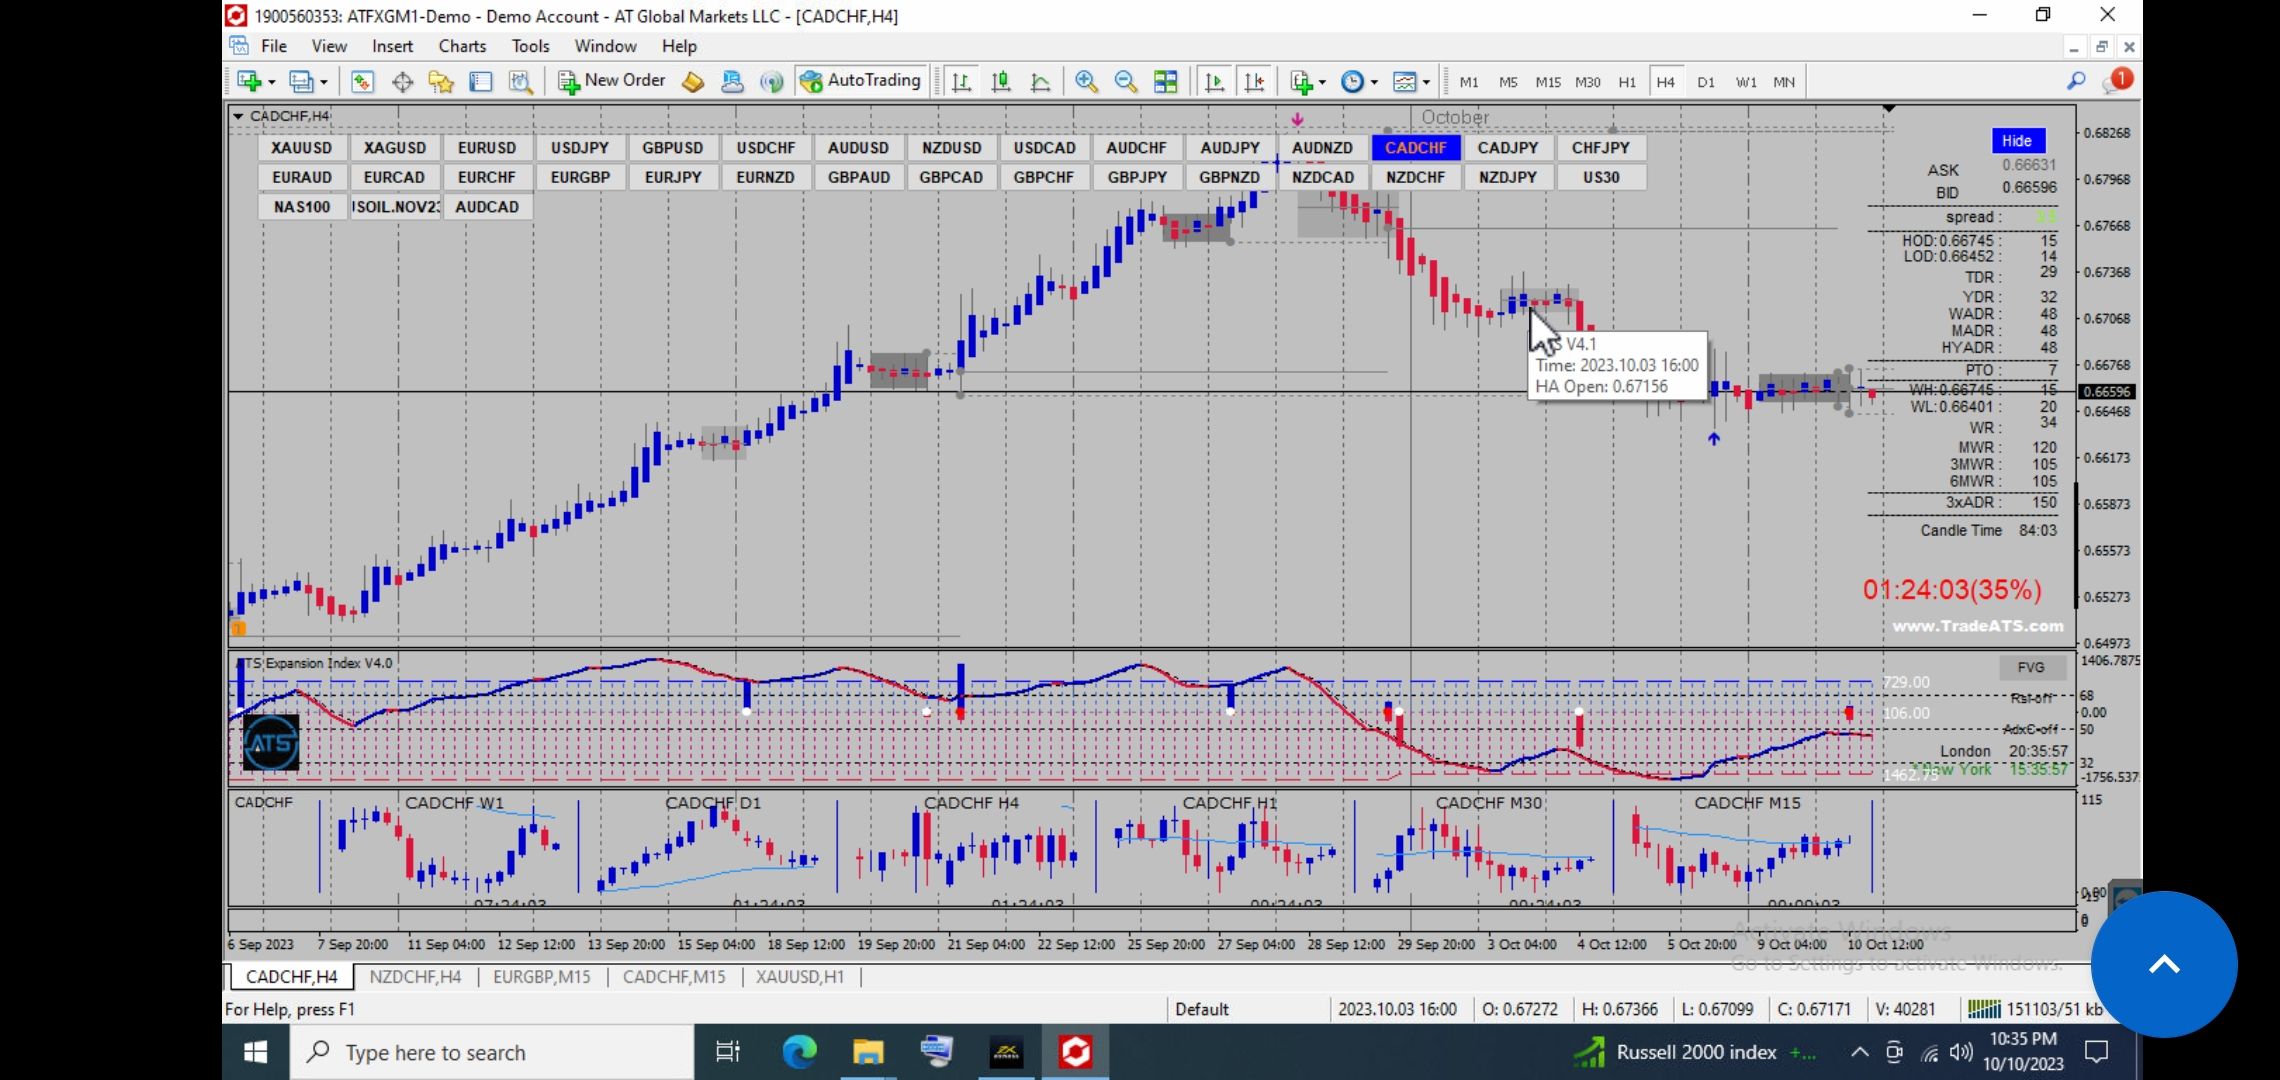Expand the New Chart dropdown arrow
The width and height of the screenshot is (2280, 1080).
pos(272,83)
